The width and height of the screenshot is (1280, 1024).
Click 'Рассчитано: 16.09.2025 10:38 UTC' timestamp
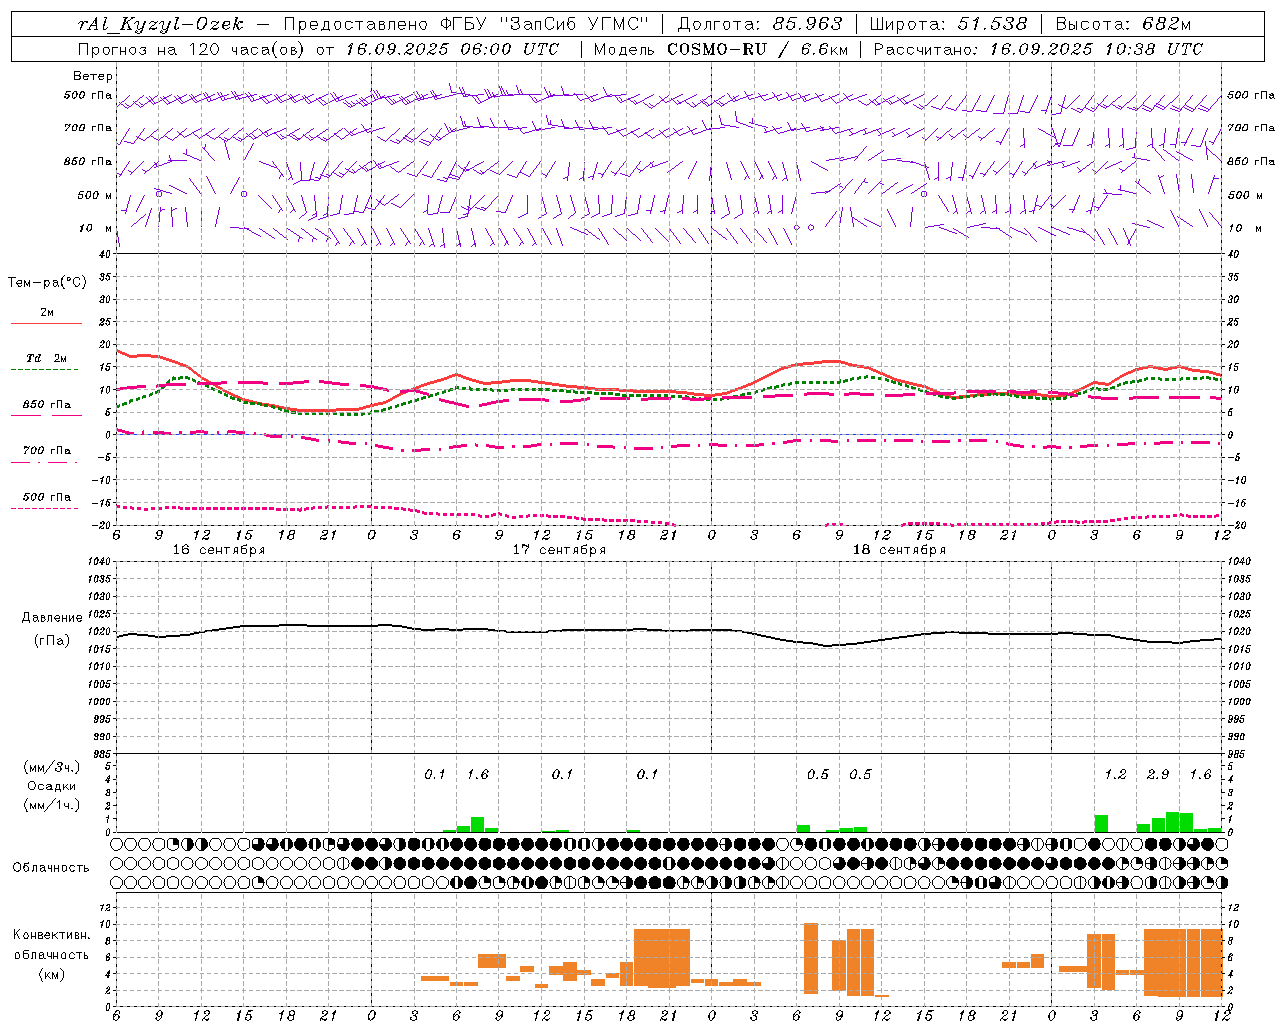[1038, 49]
